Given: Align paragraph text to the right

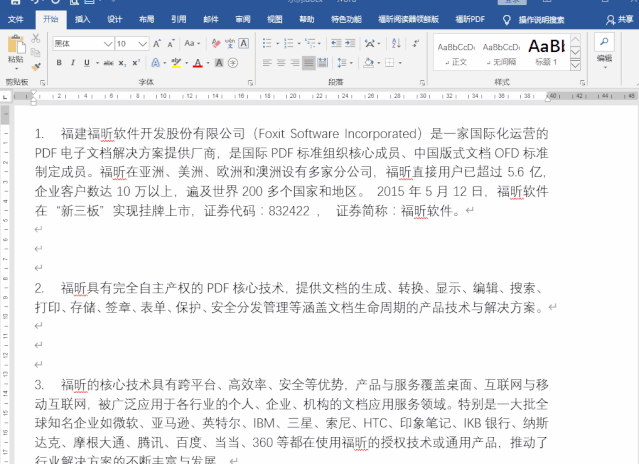Looking at the screenshot, I should pos(295,63).
